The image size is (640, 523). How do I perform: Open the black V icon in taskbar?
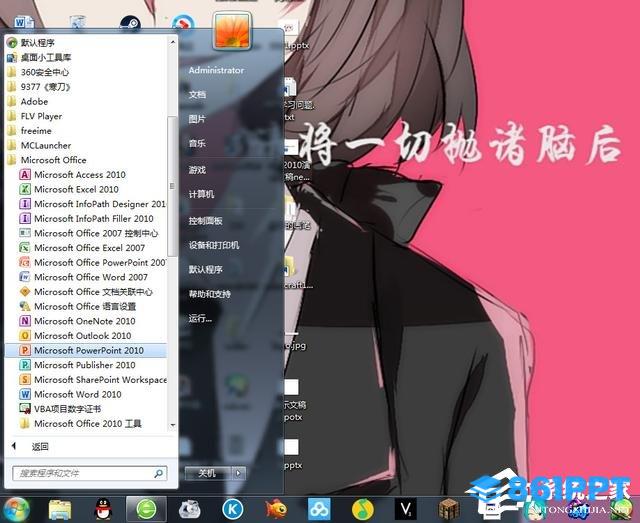pos(406,510)
